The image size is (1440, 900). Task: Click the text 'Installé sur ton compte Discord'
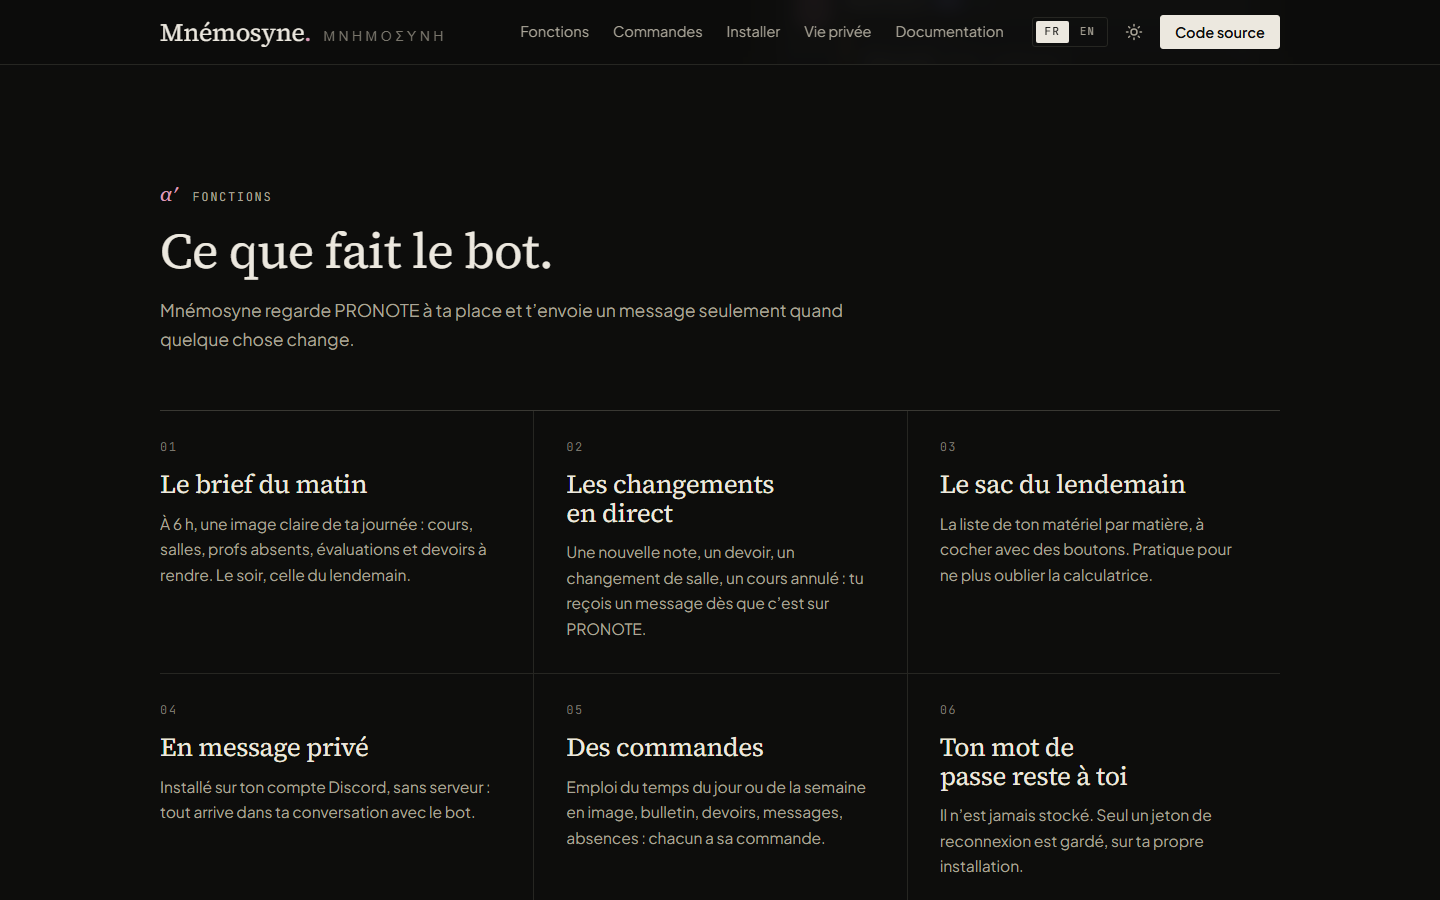325,800
